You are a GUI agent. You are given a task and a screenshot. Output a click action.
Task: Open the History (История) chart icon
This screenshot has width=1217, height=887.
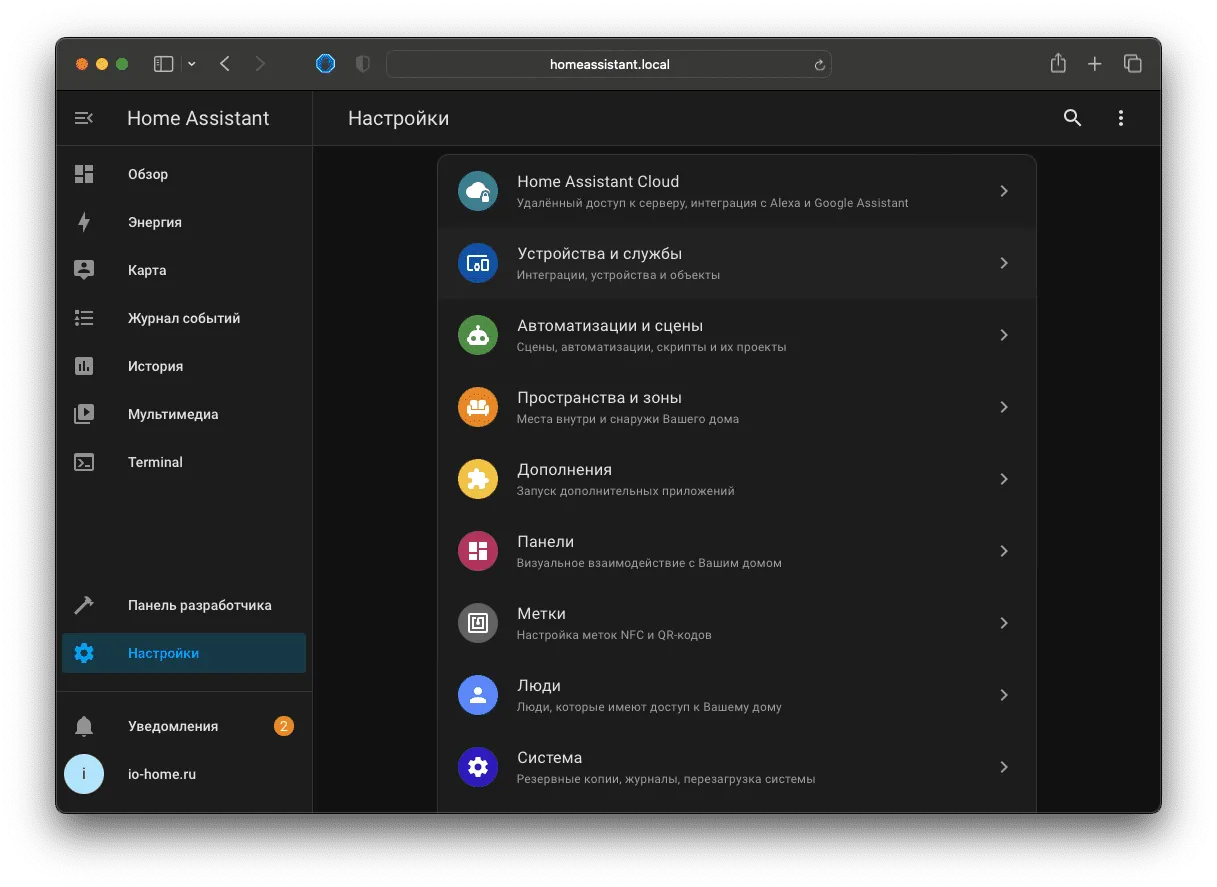84,366
